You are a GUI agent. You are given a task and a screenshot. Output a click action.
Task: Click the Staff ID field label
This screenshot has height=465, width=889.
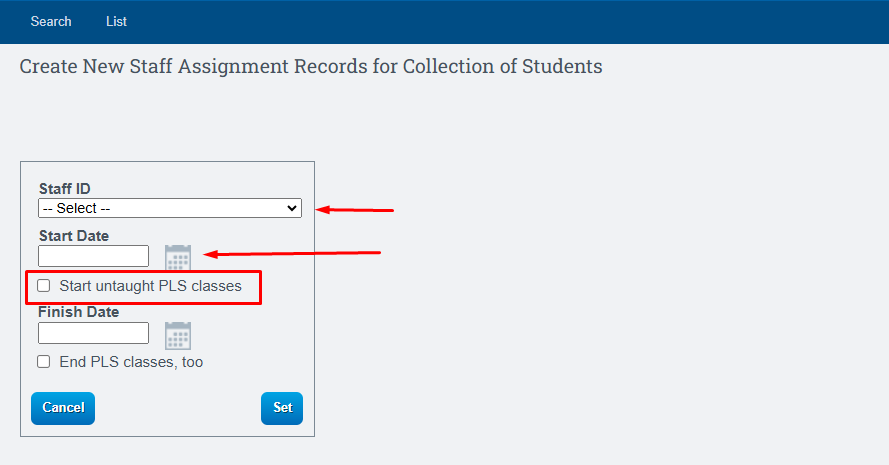point(65,188)
